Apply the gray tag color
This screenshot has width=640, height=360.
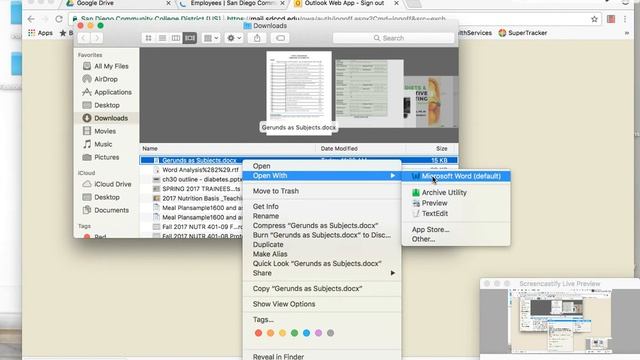(331, 333)
